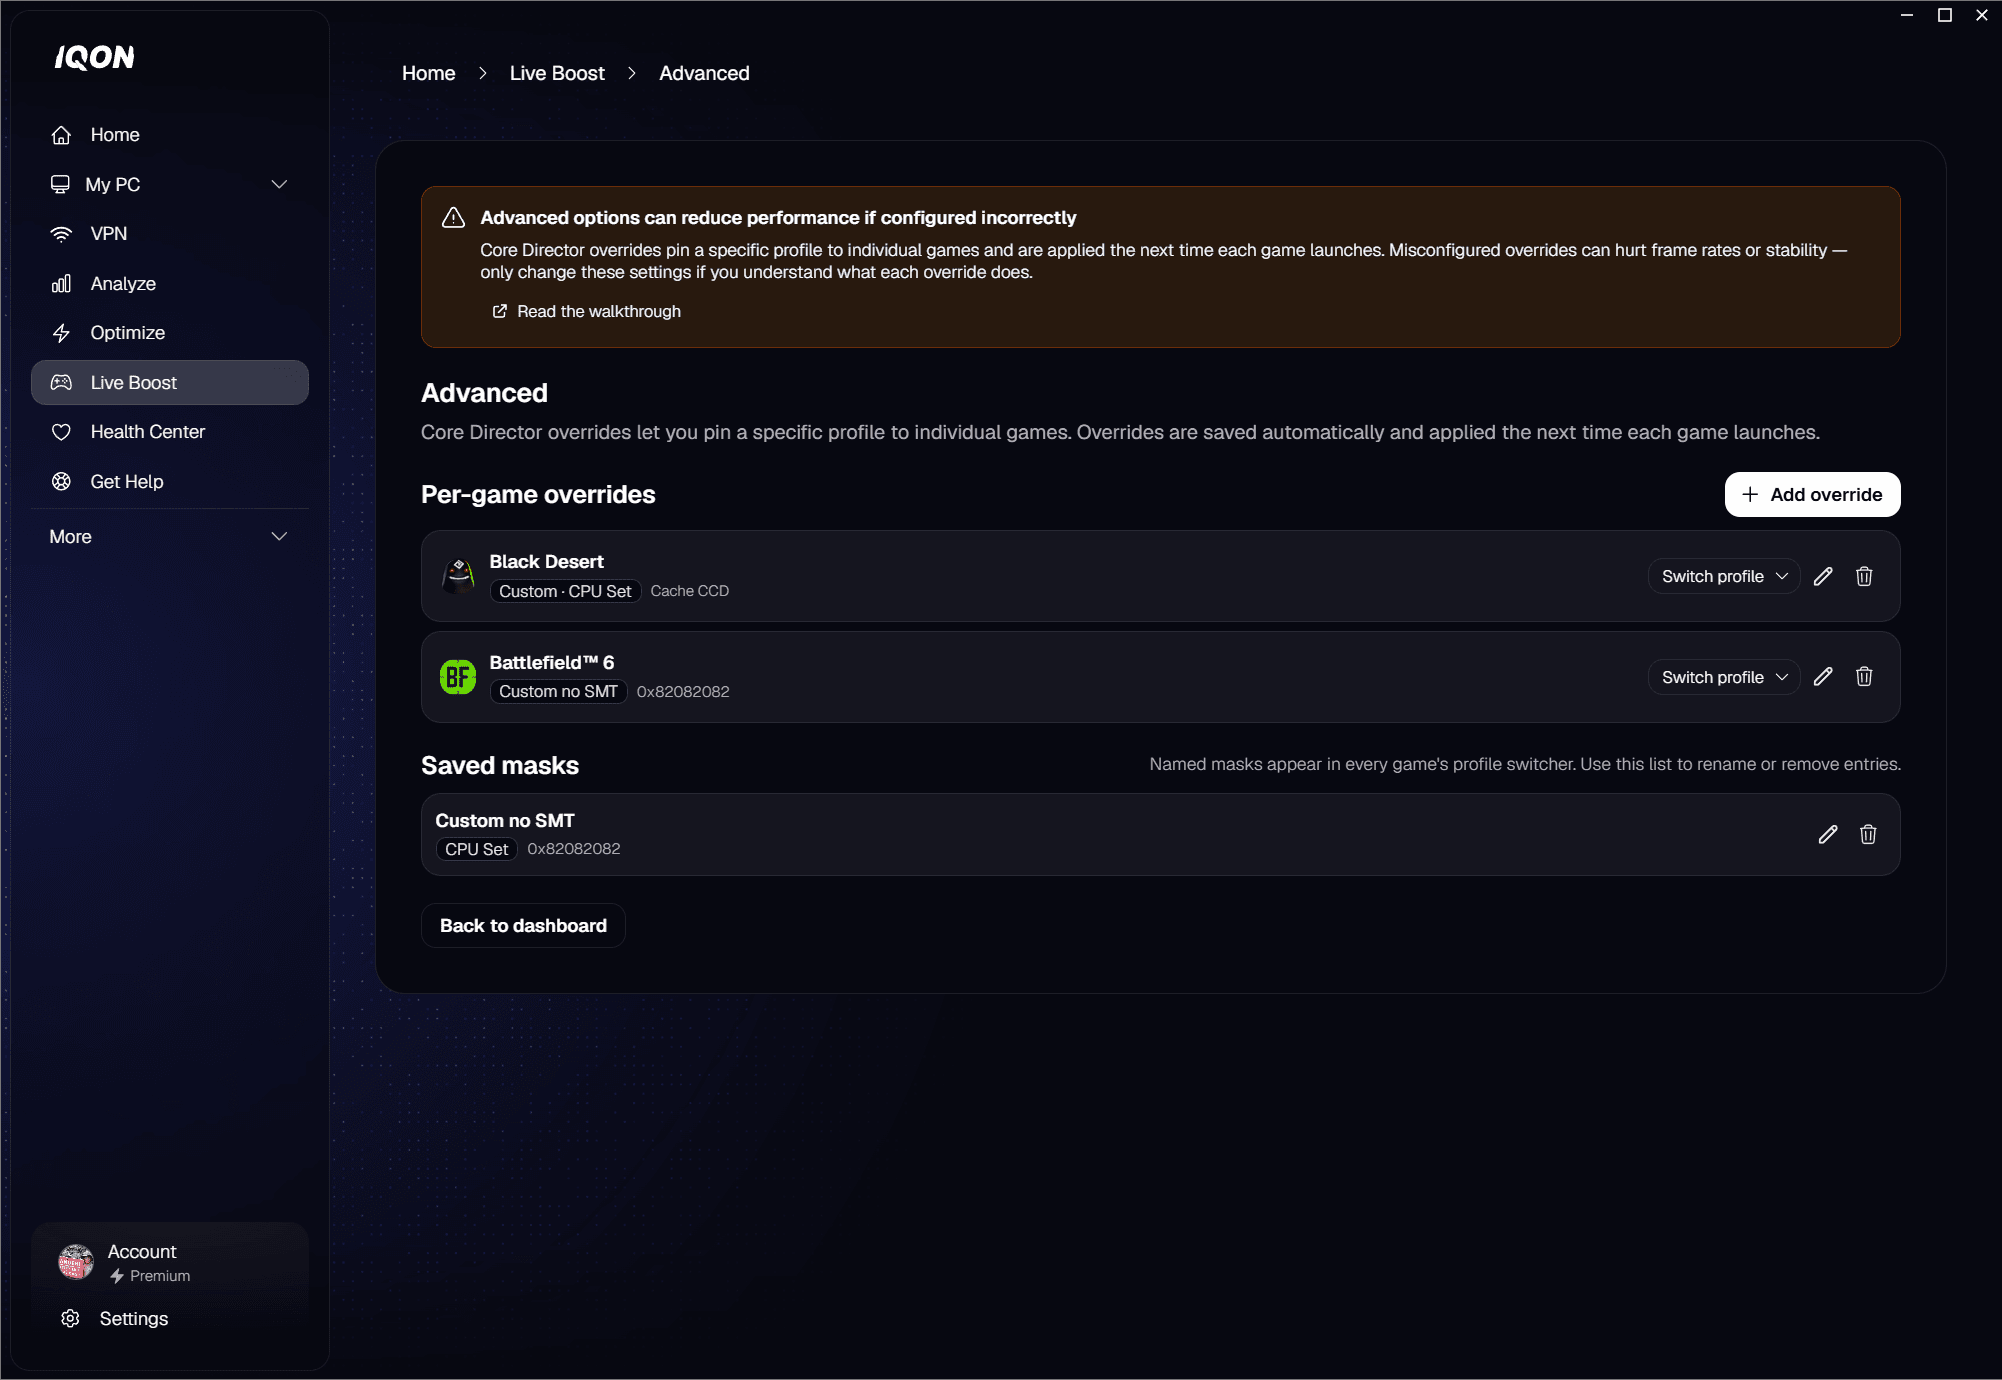The height and width of the screenshot is (1380, 2002).
Task: Click the Black Desert game icon
Action: [x=458, y=576]
